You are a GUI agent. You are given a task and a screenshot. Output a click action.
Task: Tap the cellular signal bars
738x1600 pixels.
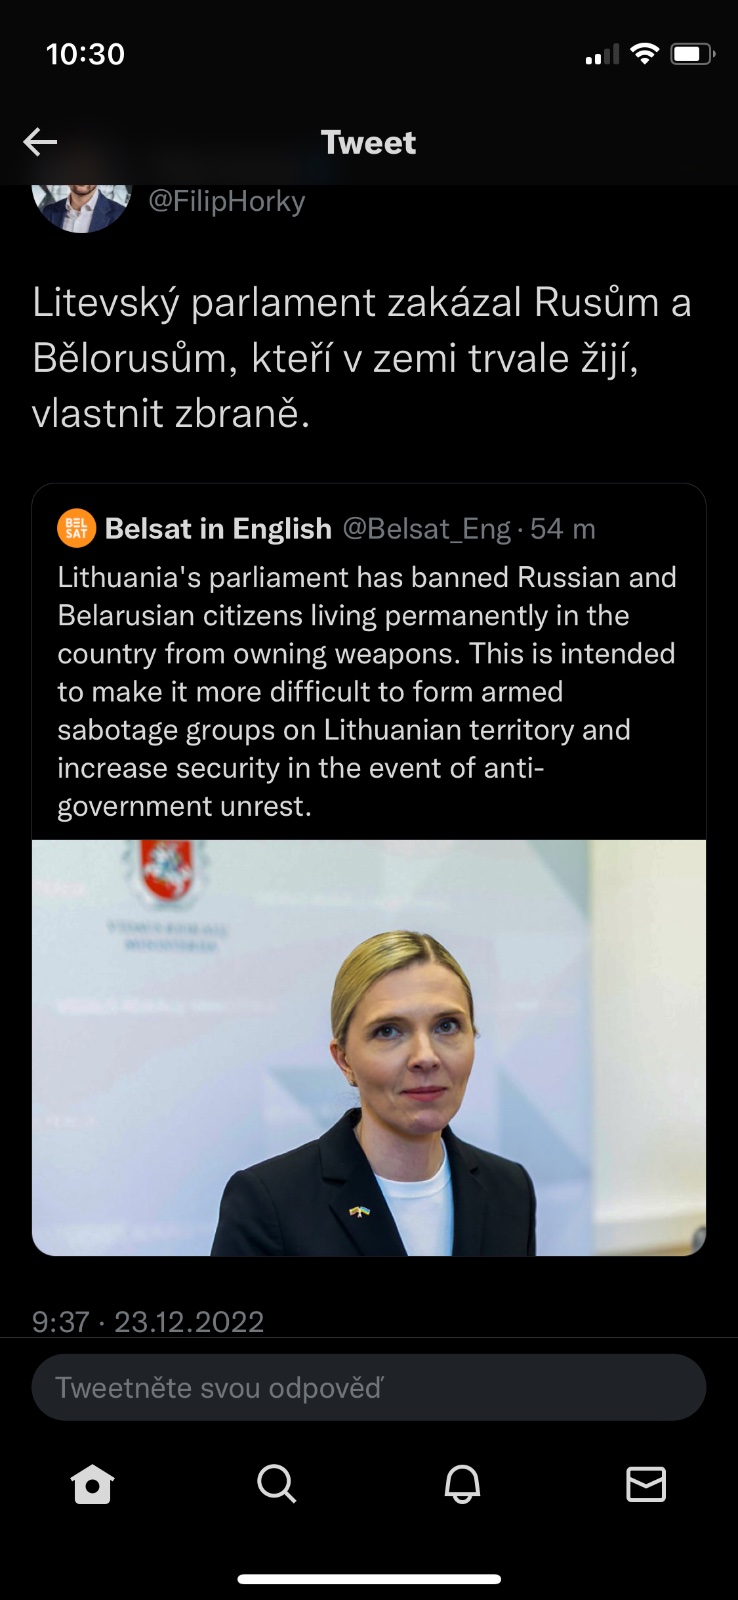click(x=602, y=55)
